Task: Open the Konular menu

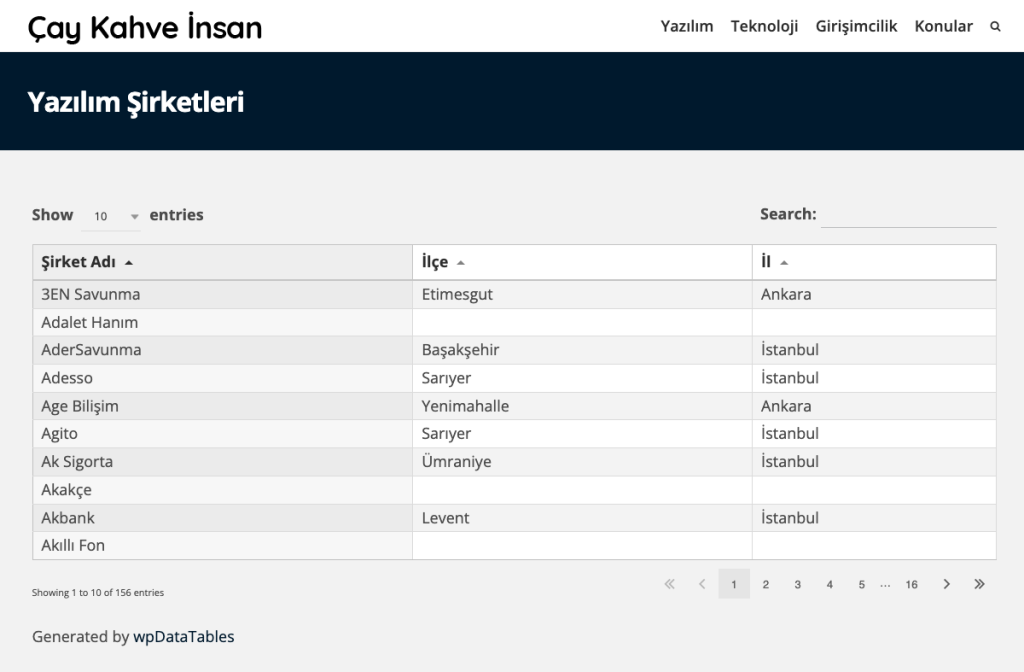Action: (x=943, y=26)
